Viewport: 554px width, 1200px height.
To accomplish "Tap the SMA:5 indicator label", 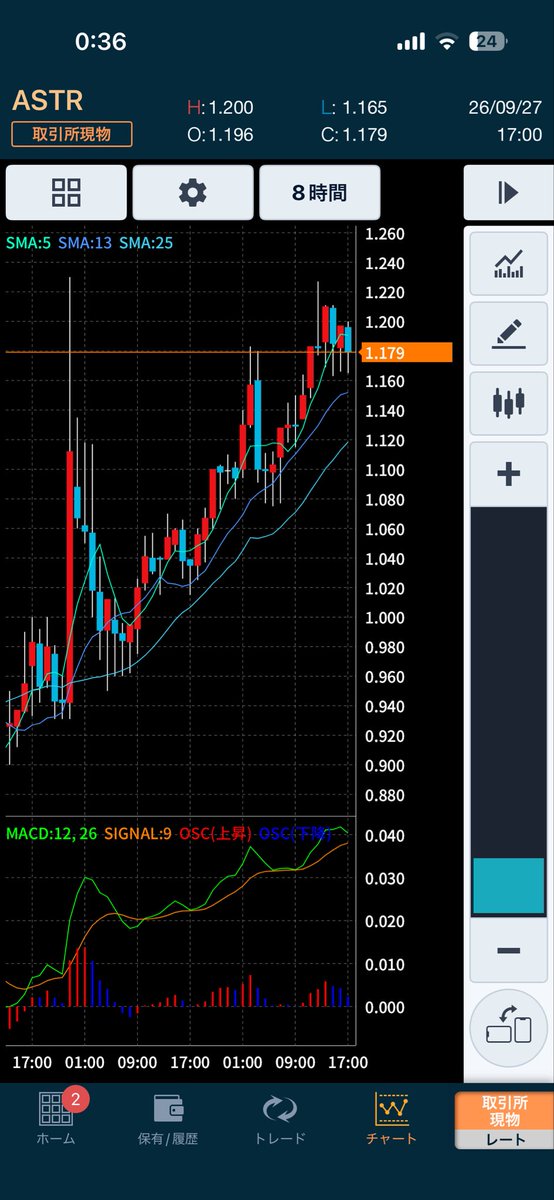I will tap(29, 242).
